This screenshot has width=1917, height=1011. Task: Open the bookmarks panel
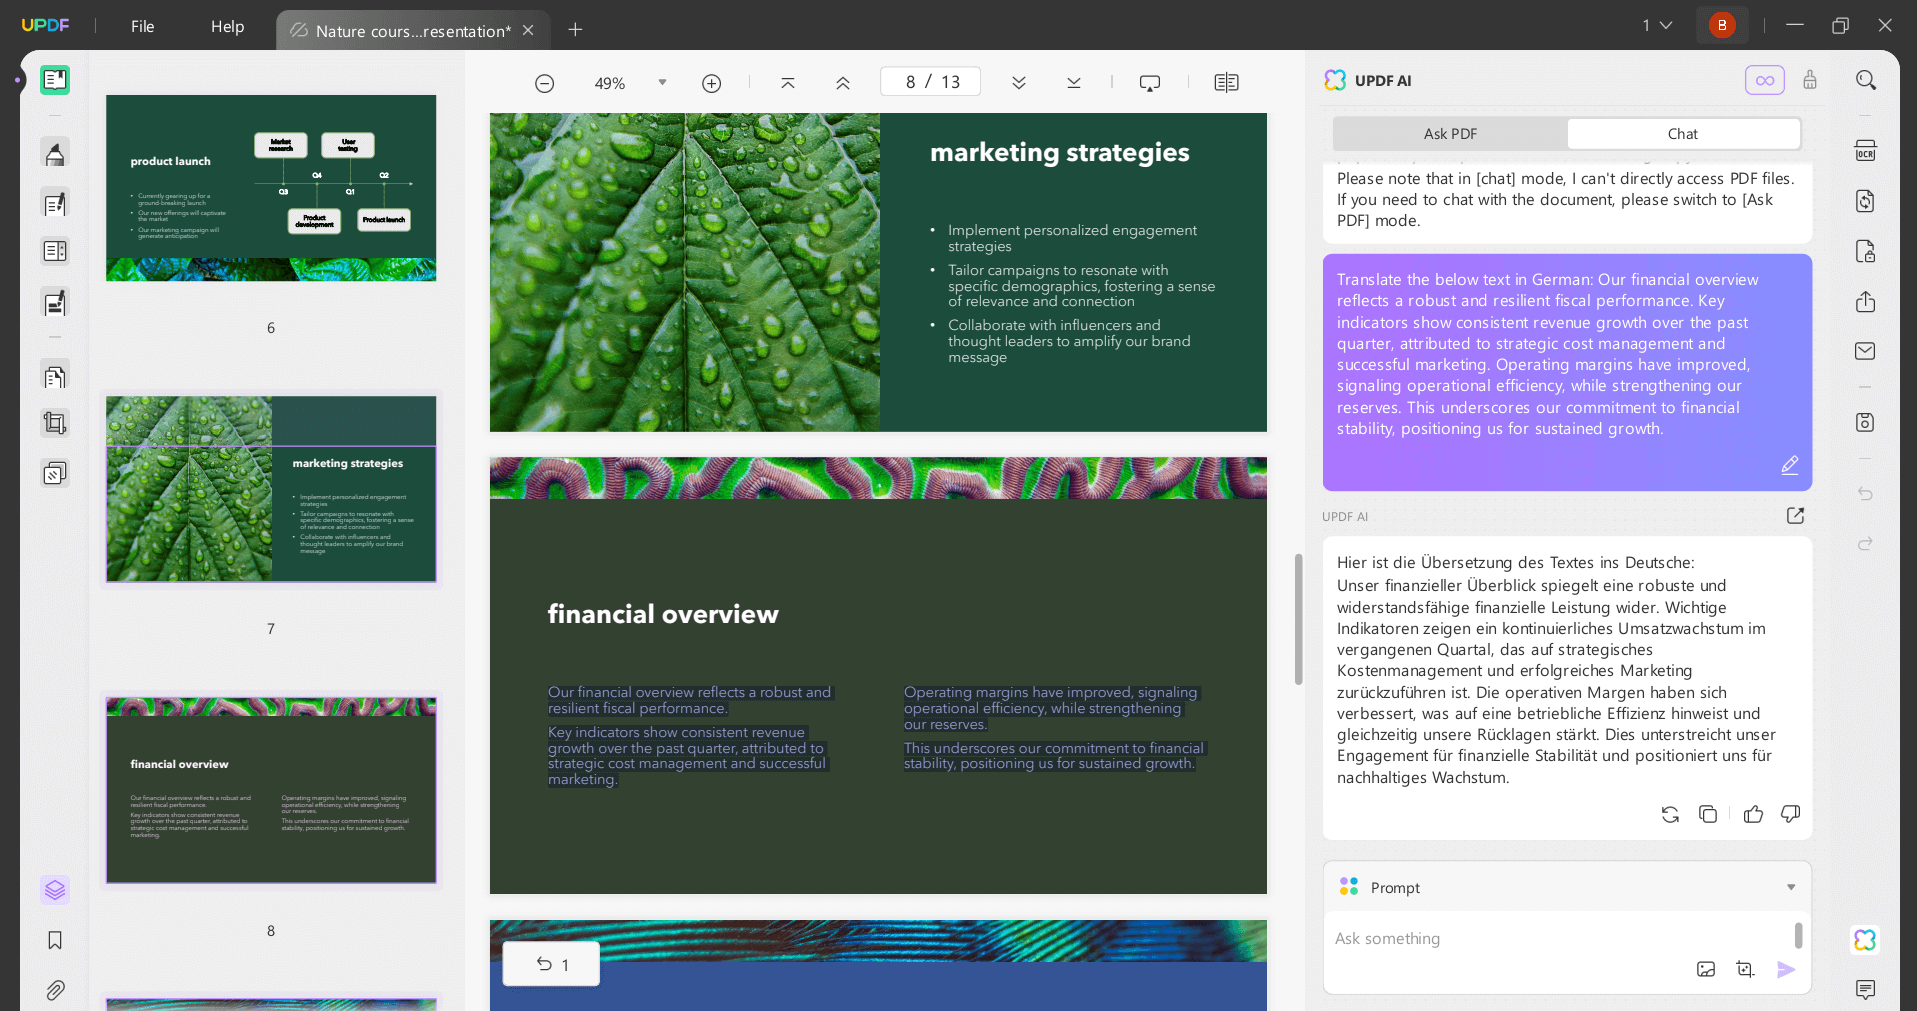click(x=55, y=940)
